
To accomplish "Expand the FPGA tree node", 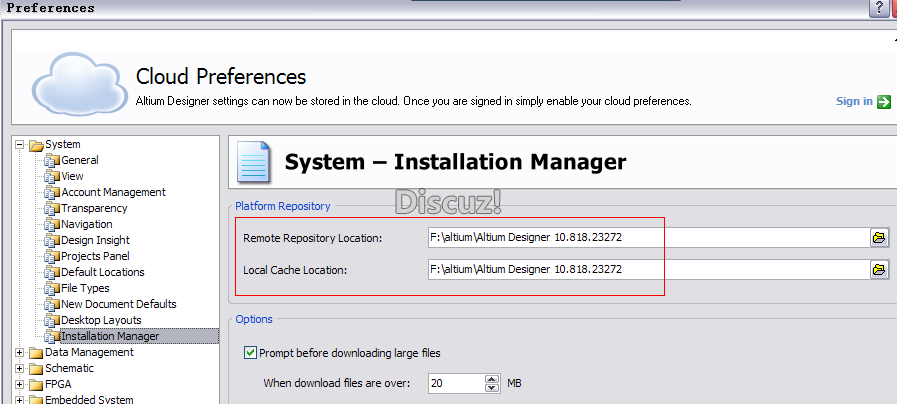I will click(20, 384).
